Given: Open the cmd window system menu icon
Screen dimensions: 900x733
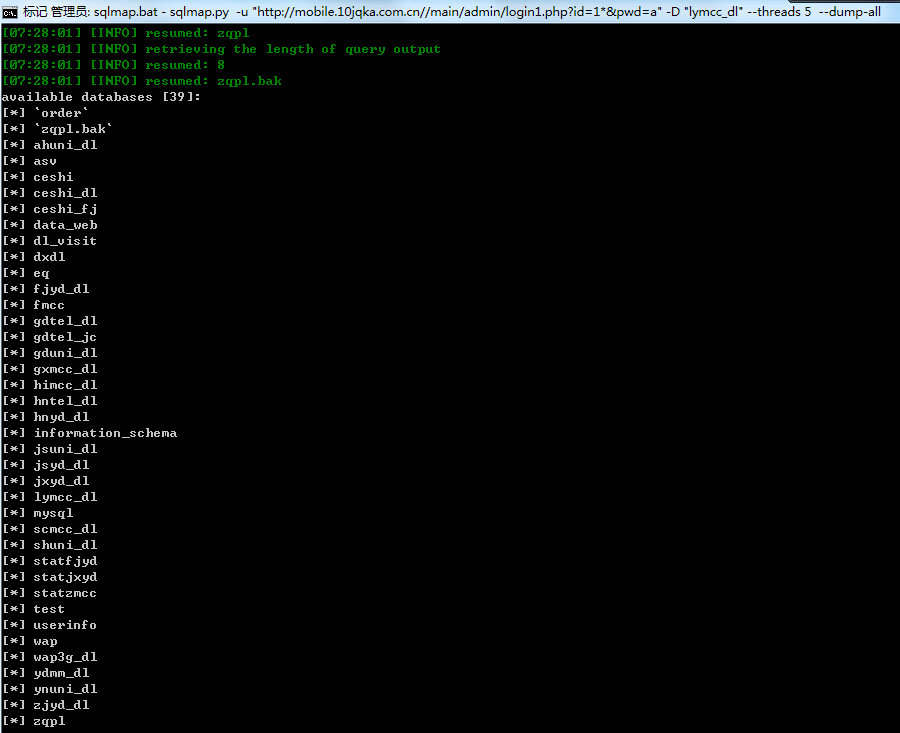Looking at the screenshot, I should click(10, 12).
